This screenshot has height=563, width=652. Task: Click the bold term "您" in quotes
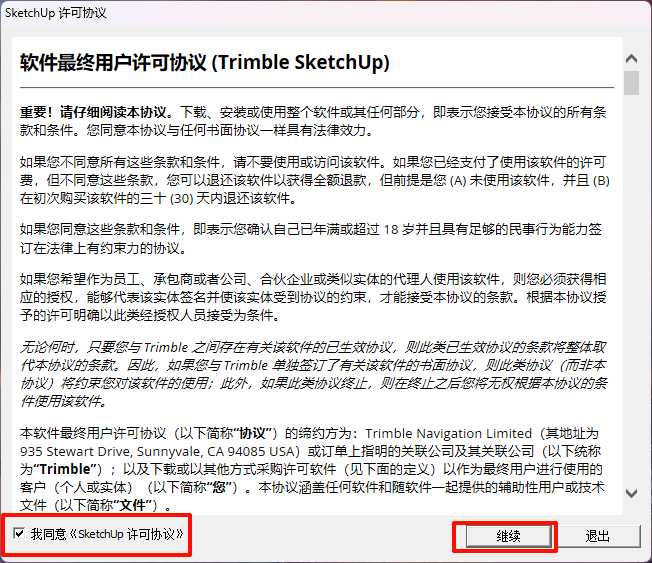click(x=218, y=487)
